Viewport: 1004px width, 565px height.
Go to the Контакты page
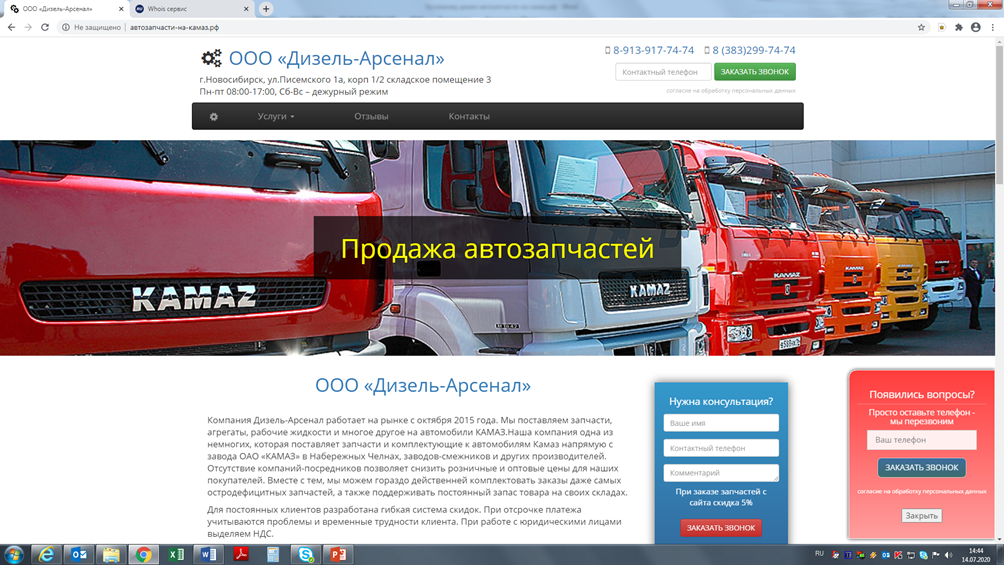point(469,117)
